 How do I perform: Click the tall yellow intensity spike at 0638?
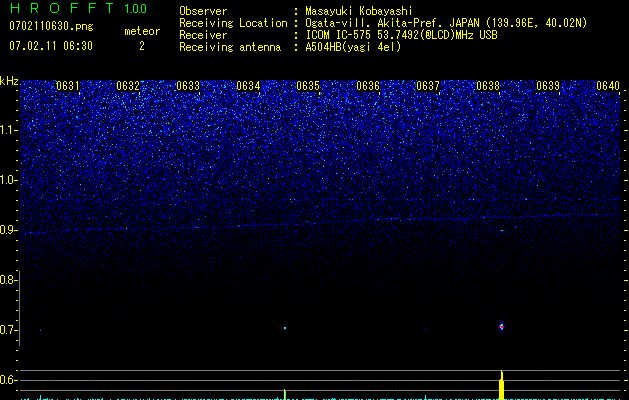501,385
